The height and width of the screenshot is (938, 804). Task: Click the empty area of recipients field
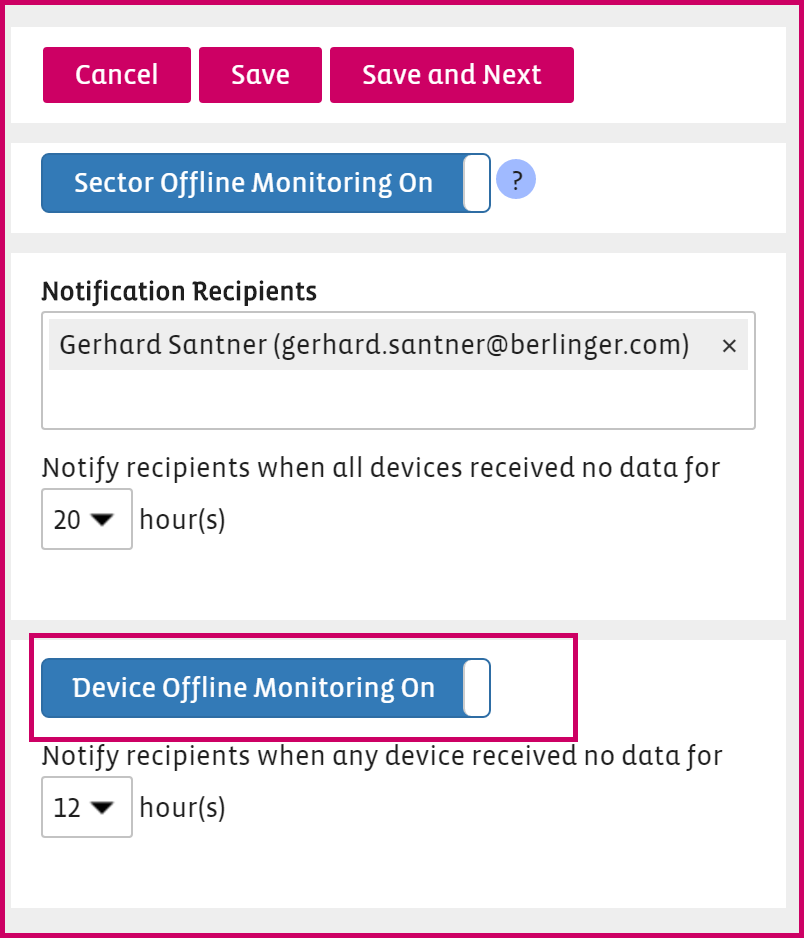398,400
